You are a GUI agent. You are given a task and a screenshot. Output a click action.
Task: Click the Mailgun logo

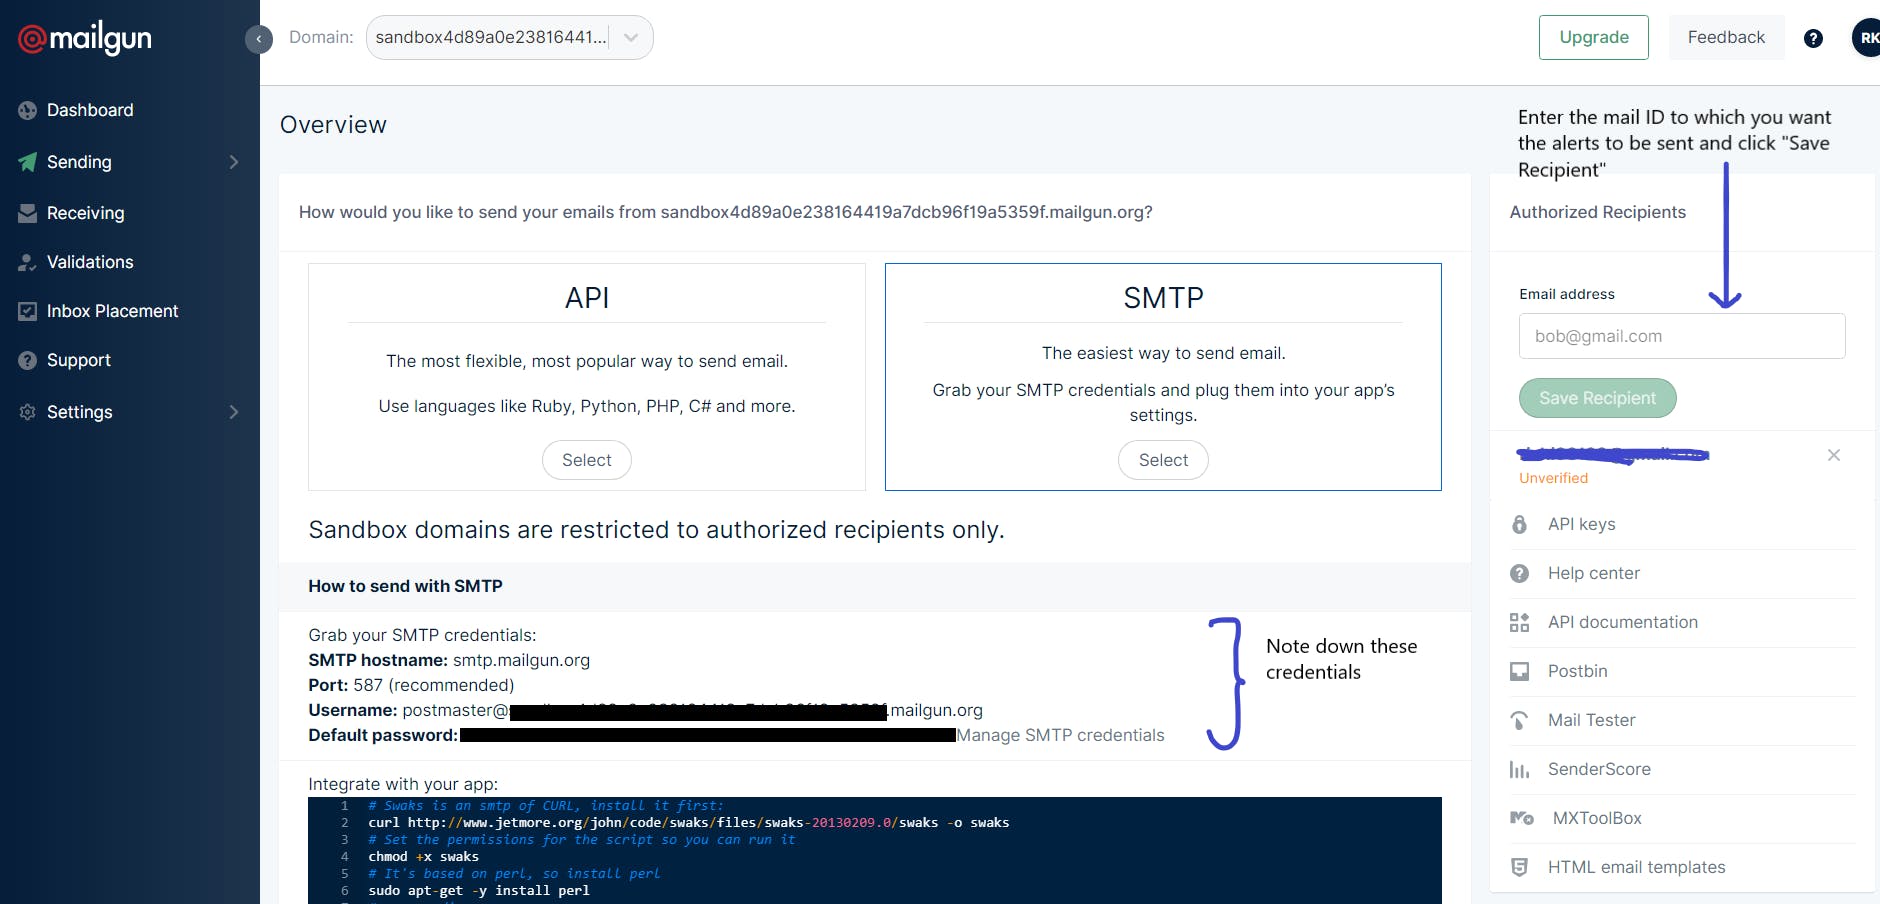(x=85, y=39)
